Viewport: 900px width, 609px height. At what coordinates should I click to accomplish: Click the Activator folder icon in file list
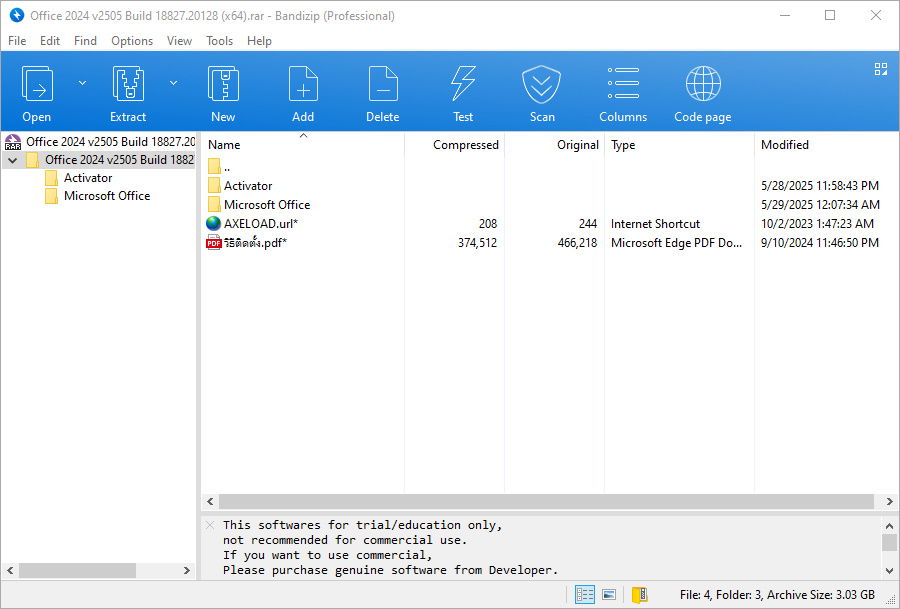coord(214,185)
